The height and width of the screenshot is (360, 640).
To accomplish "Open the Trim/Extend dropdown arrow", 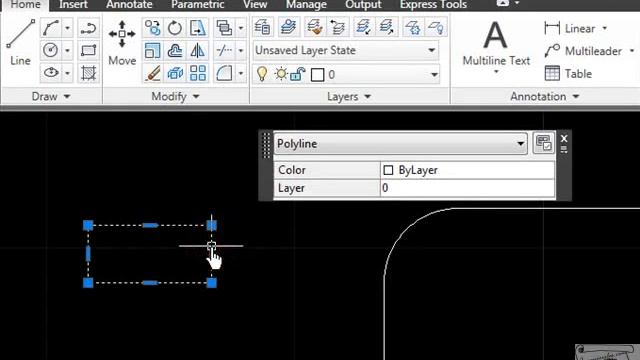I will (241, 51).
